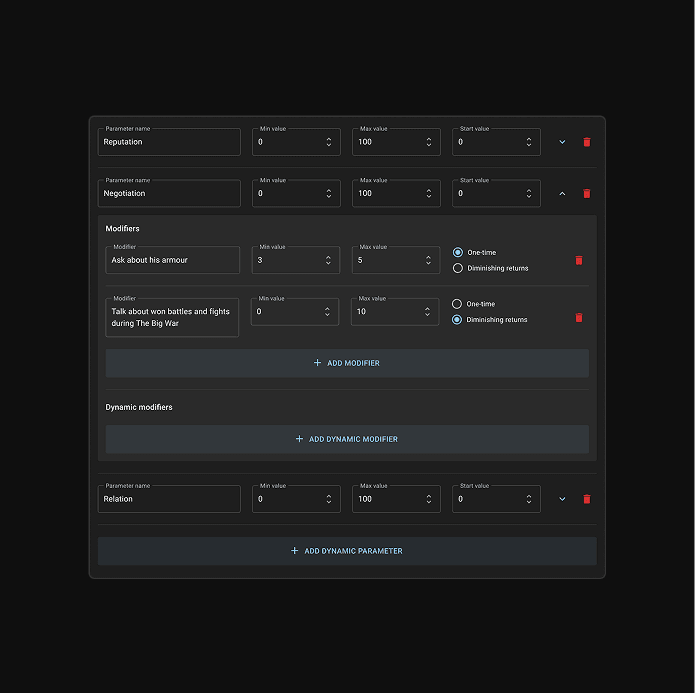Choose One-time for 'Talk about won battles' modifier

(458, 304)
